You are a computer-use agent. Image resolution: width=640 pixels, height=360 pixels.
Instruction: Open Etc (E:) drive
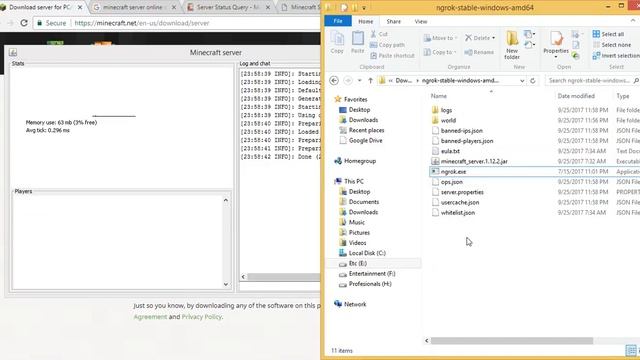point(358,263)
